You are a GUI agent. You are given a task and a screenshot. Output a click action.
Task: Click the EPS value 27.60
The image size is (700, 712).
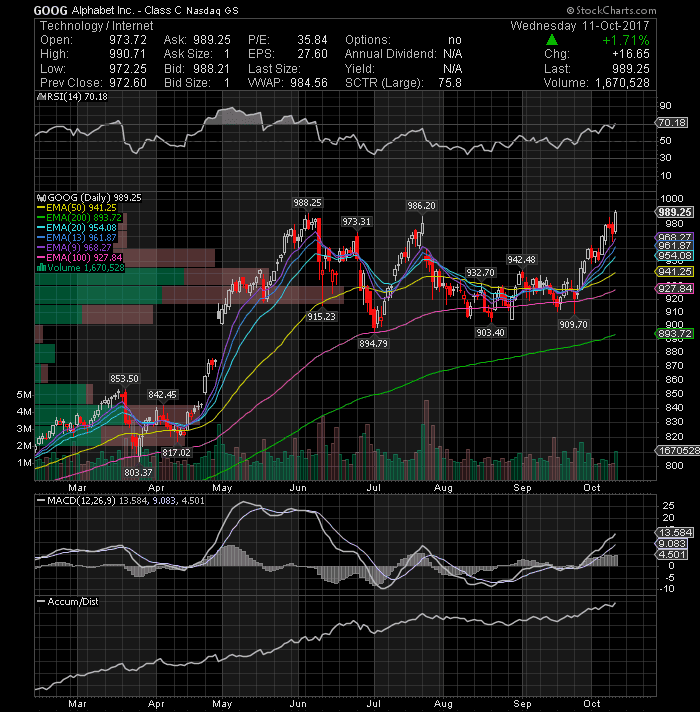pyautogui.click(x=312, y=54)
